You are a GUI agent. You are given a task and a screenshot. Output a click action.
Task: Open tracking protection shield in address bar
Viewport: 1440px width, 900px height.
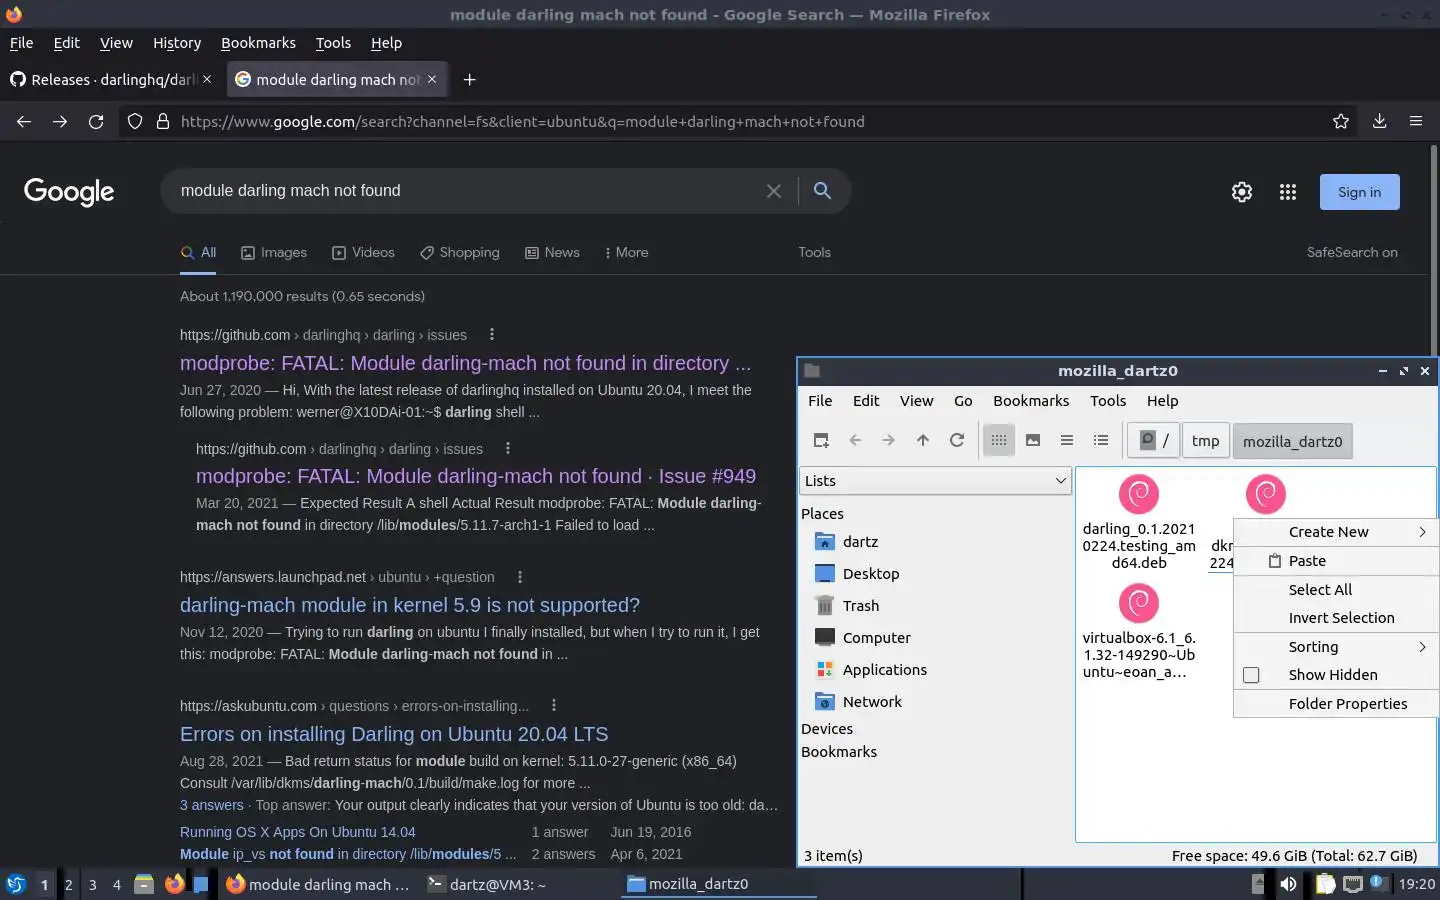[x=135, y=121]
